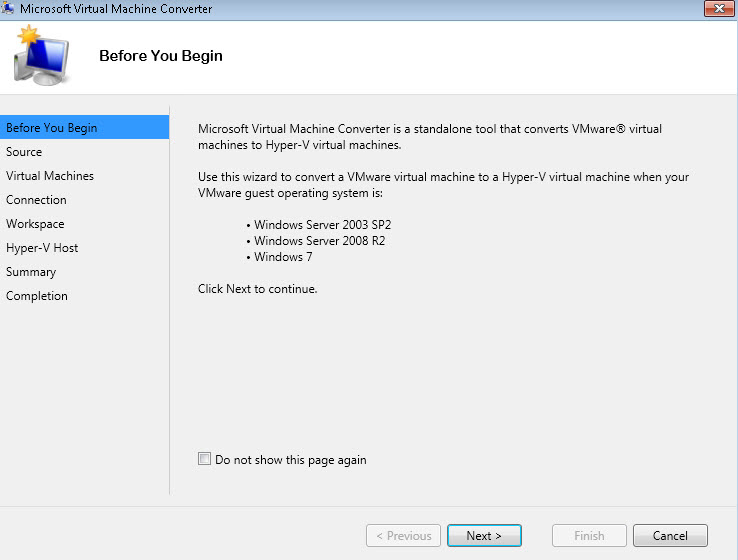Click the Microsoft Virtual Machine Converter title text

[116, 8]
